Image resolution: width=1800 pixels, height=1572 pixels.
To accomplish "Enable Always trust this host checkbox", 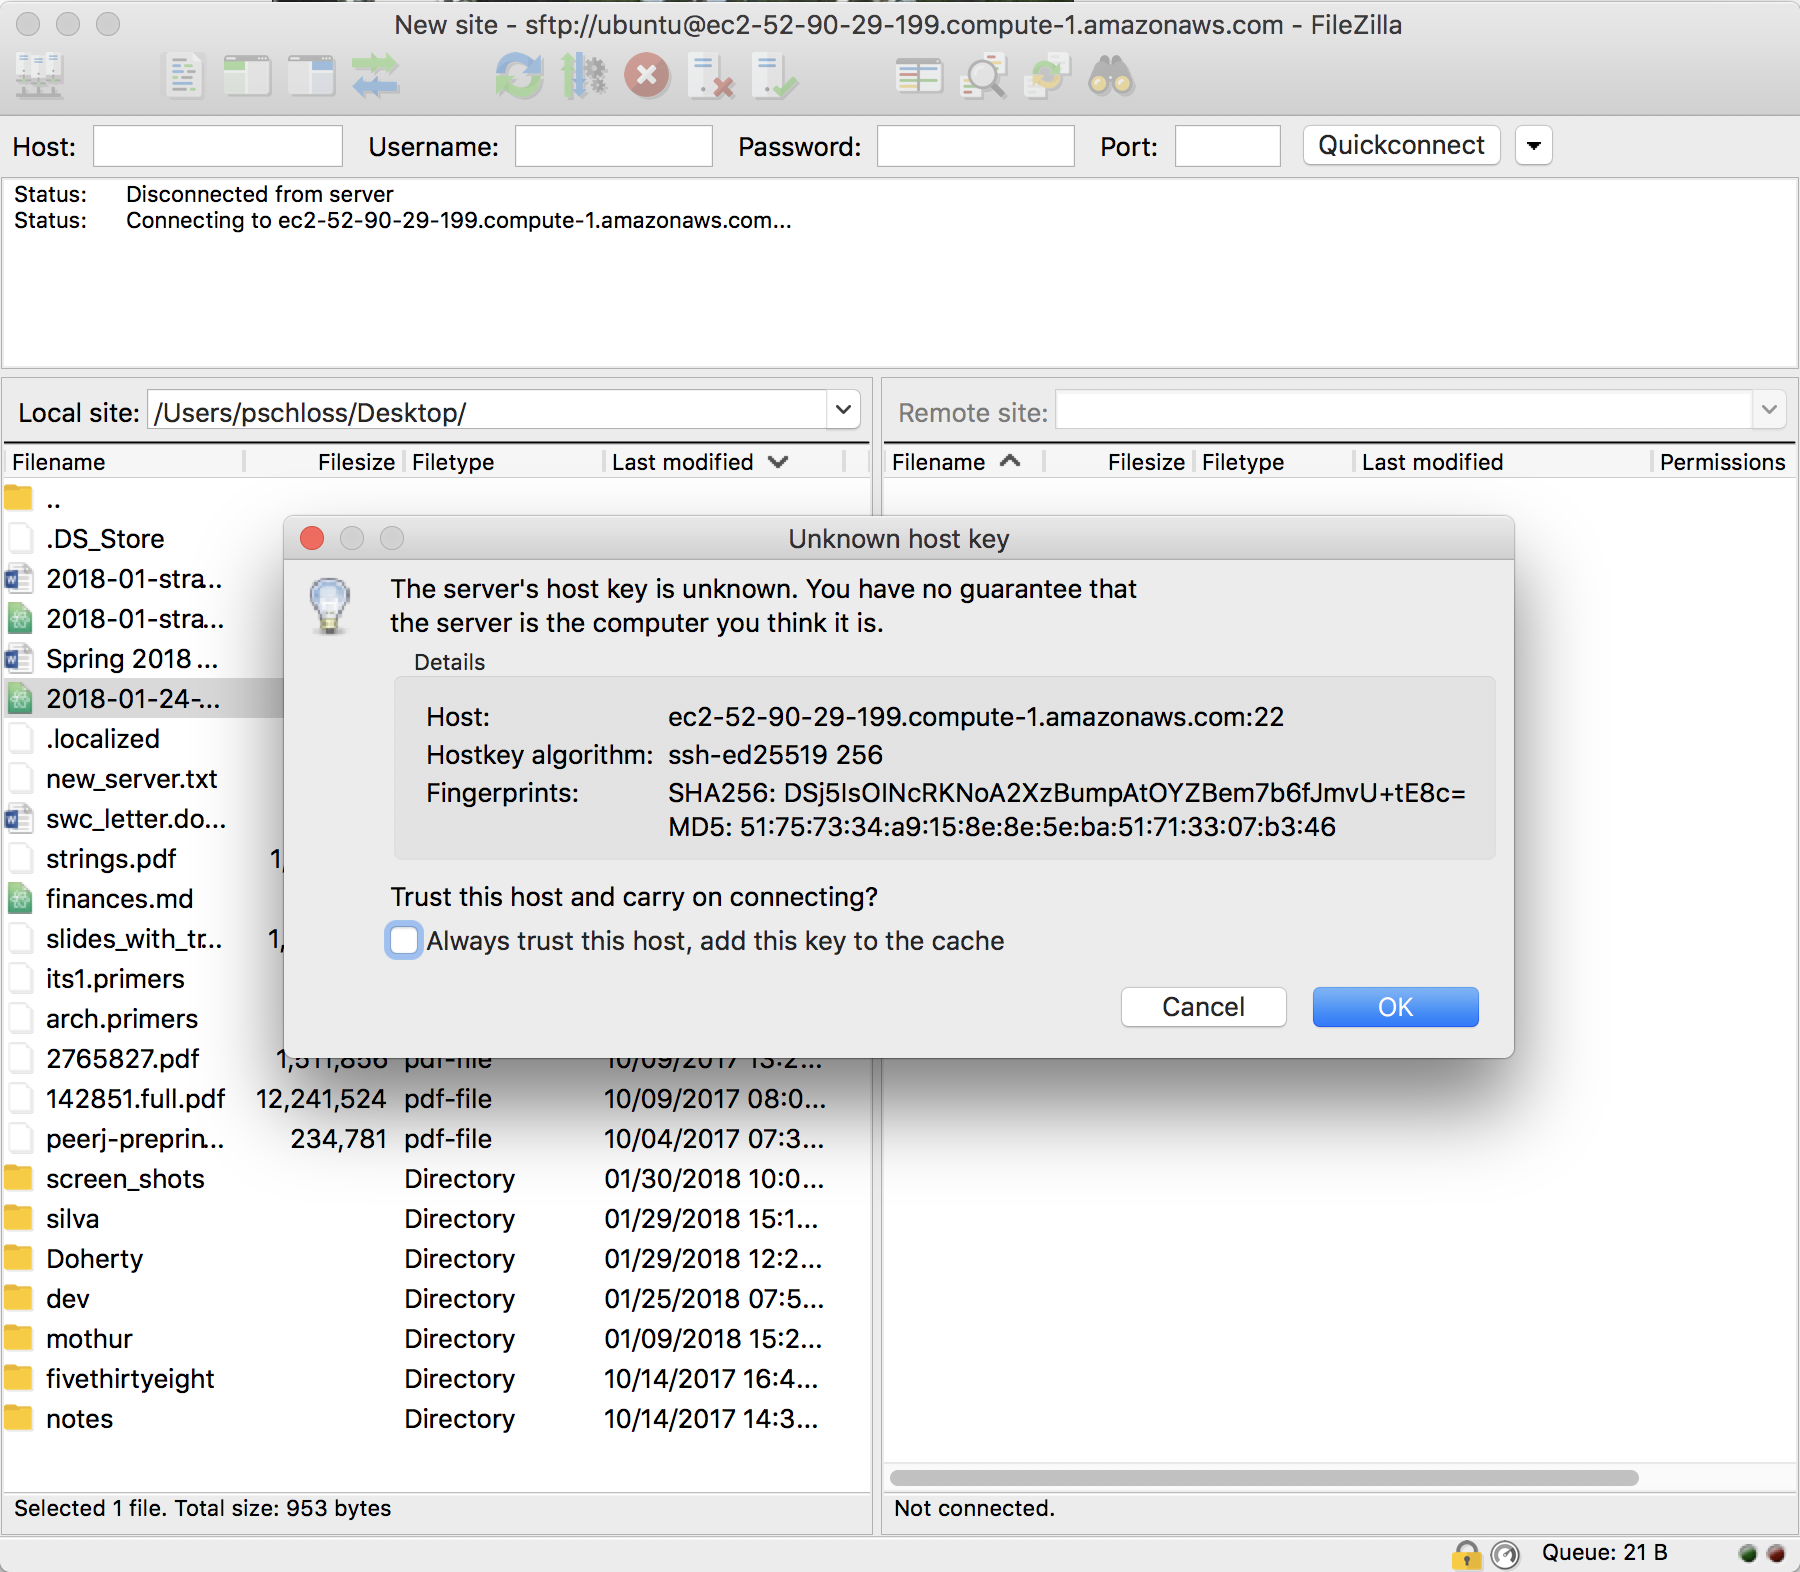I will tap(404, 941).
